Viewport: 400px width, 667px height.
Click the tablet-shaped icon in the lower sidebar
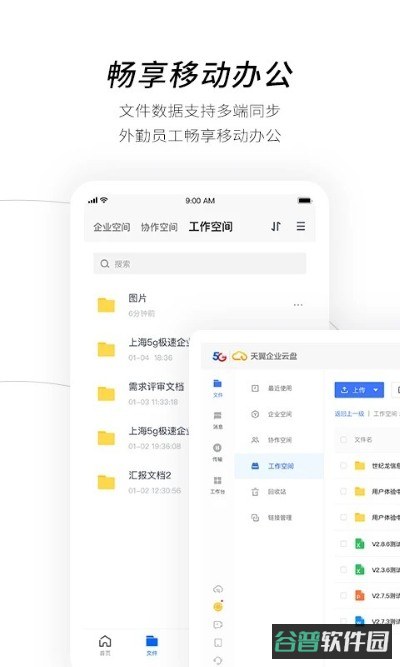click(218, 642)
